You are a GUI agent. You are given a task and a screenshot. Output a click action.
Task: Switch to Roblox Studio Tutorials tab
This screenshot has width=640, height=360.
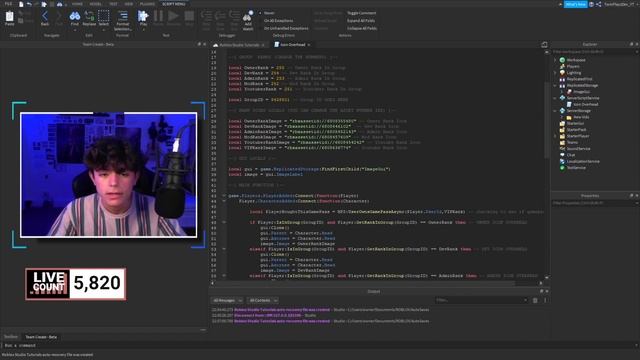tap(239, 44)
